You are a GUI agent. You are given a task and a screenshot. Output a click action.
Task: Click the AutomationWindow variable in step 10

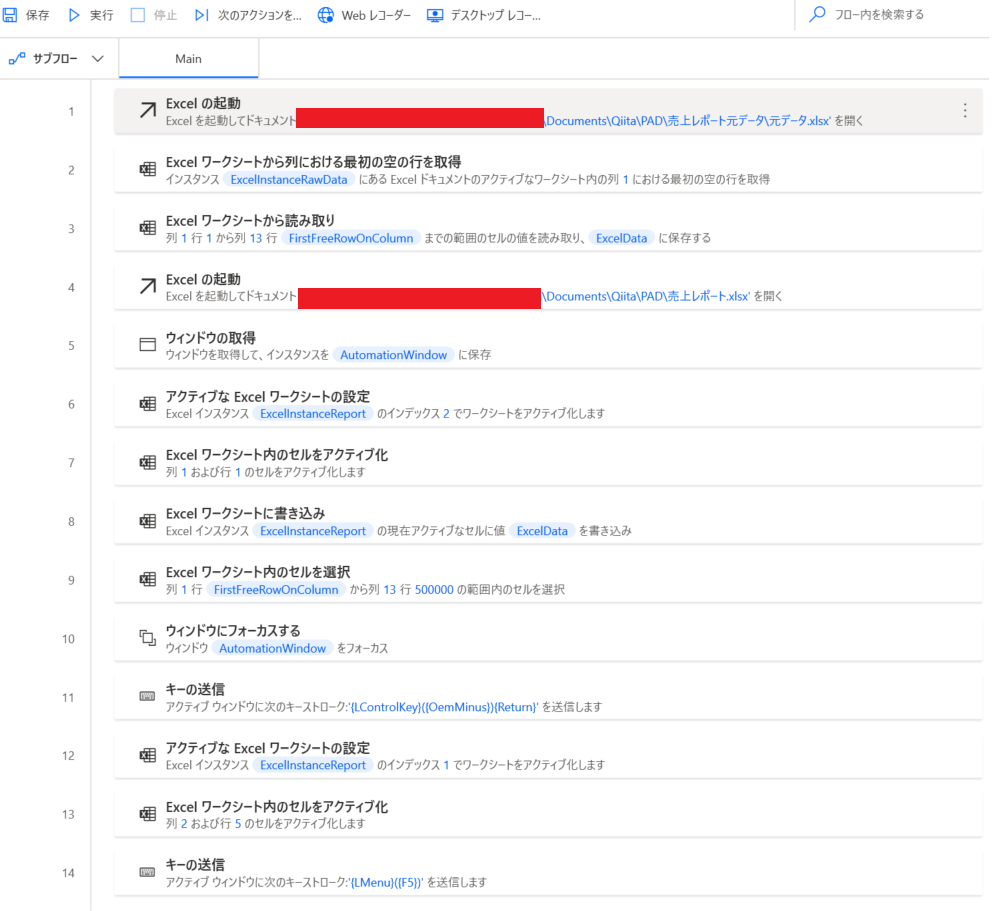pos(272,648)
